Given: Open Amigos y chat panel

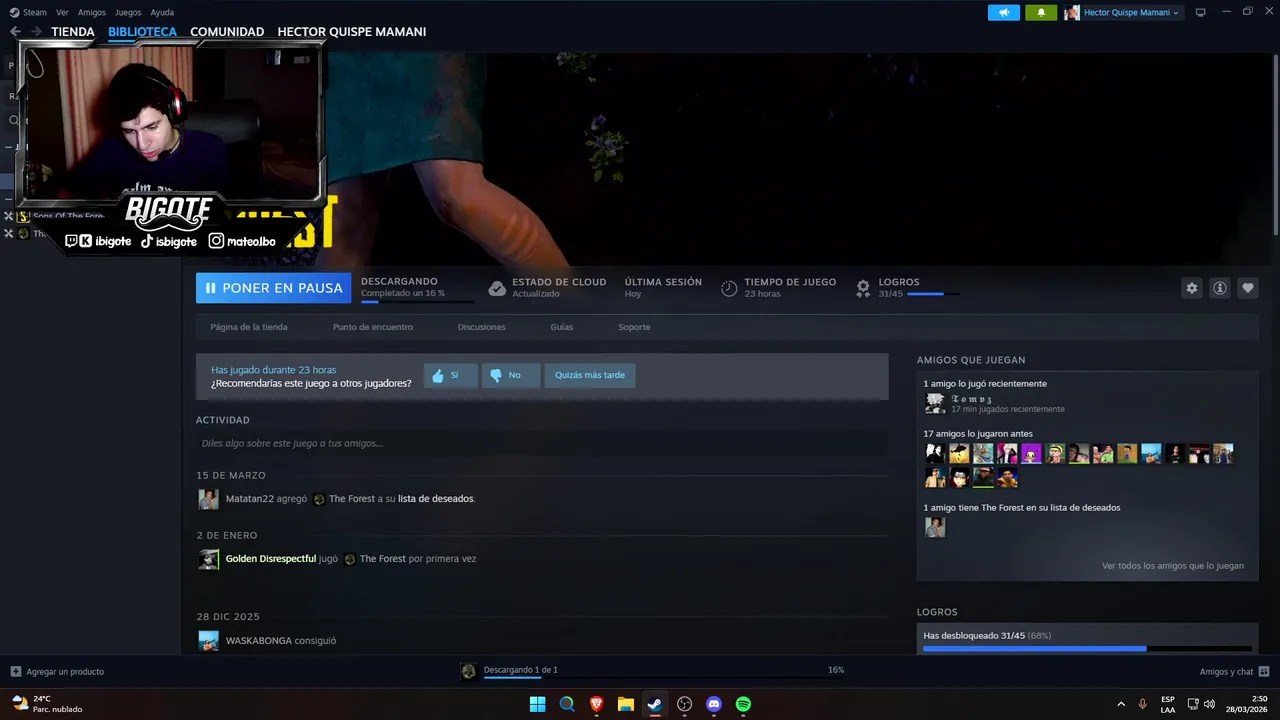Looking at the screenshot, I should coord(1234,671).
